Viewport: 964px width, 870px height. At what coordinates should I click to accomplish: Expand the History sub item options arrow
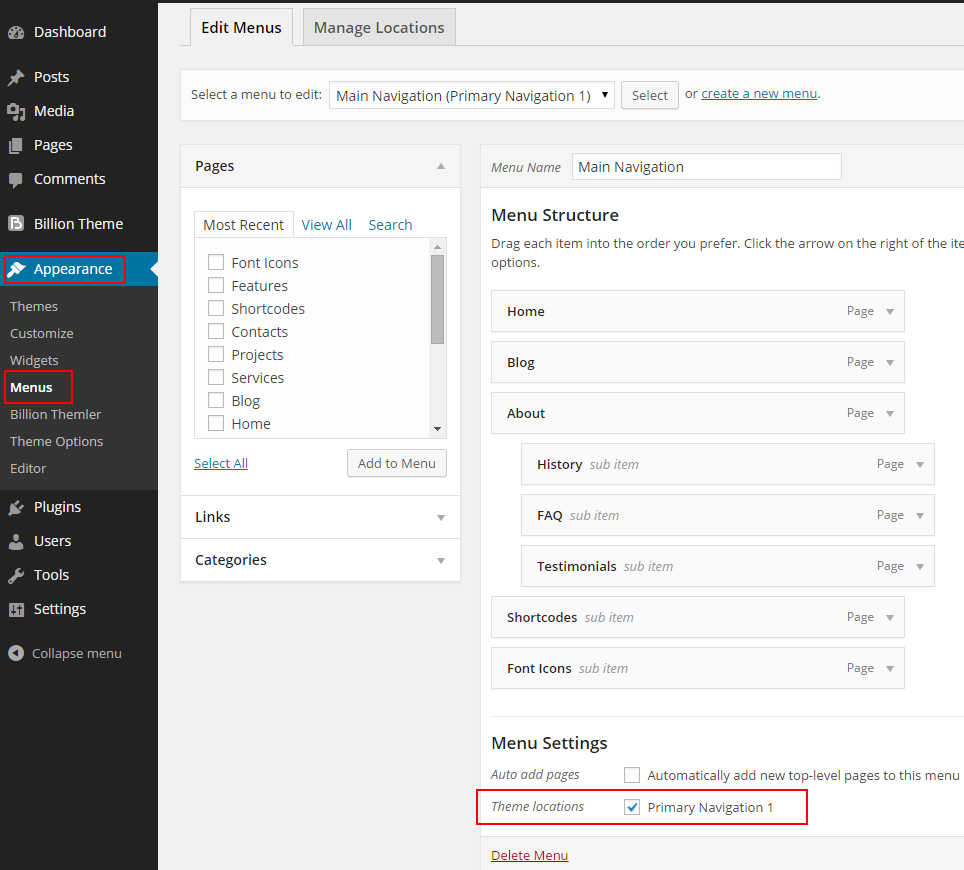(x=920, y=465)
